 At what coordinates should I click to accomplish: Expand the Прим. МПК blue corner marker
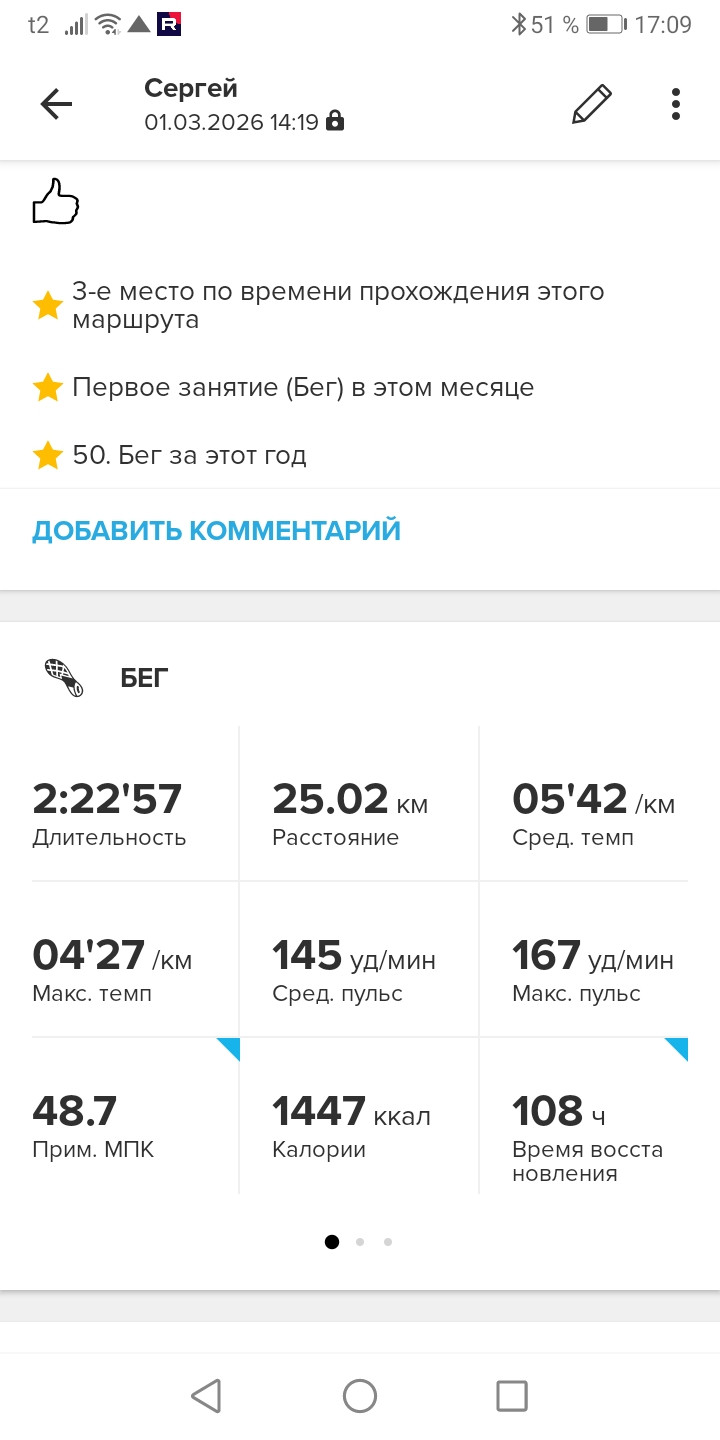[228, 1049]
